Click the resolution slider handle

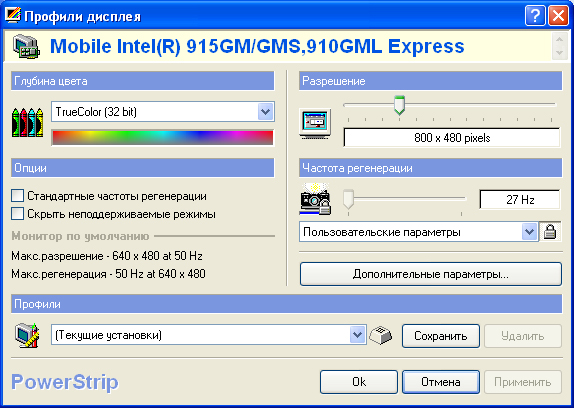point(399,105)
